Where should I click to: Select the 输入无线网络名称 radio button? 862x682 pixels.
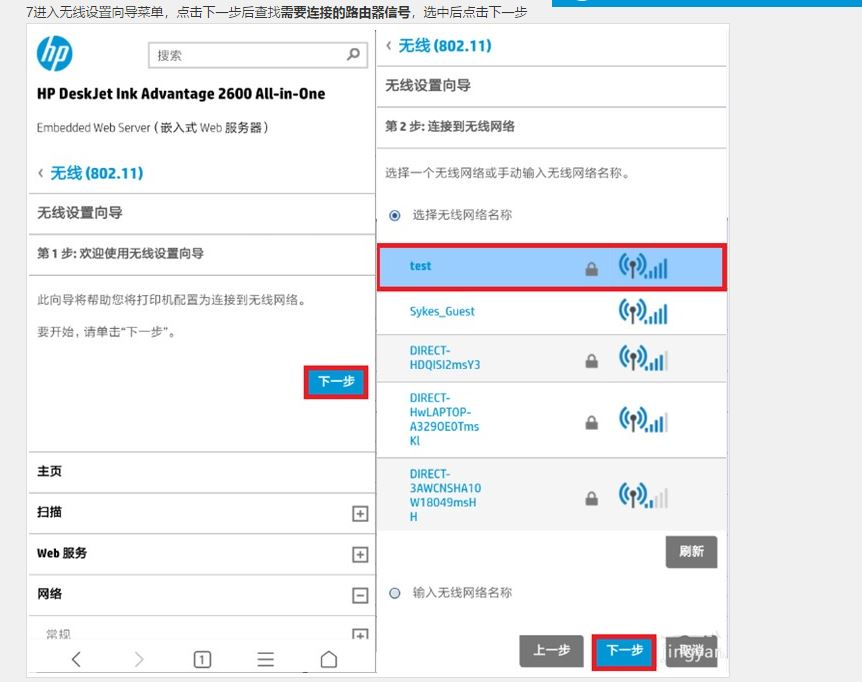click(395, 593)
